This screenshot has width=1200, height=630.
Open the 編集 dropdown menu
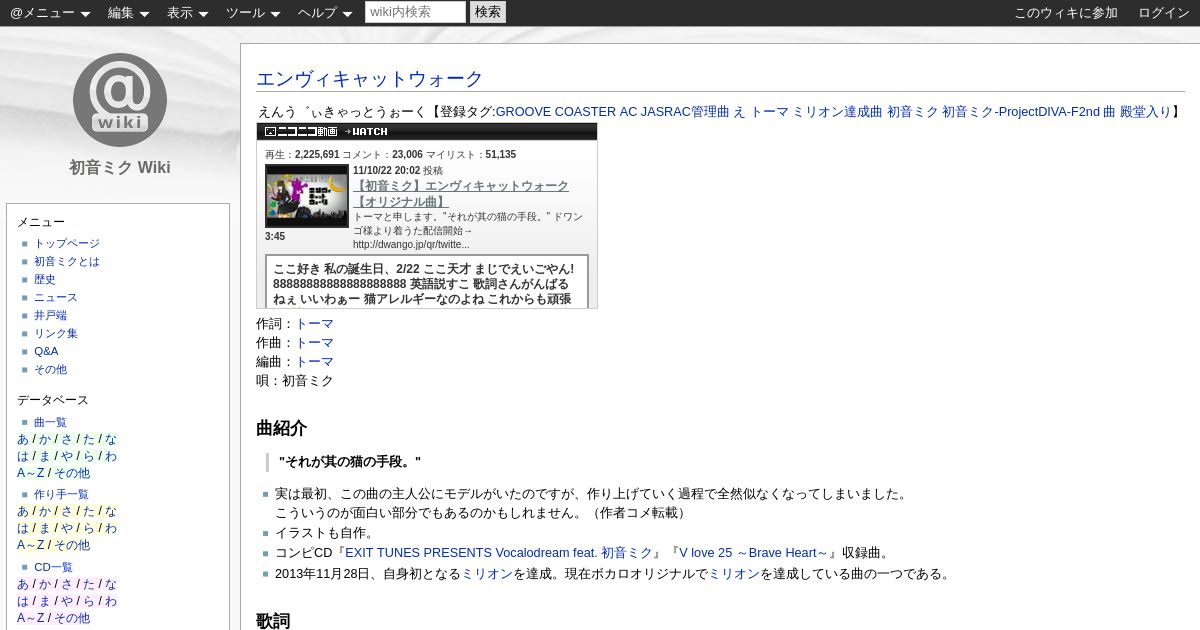(129, 13)
